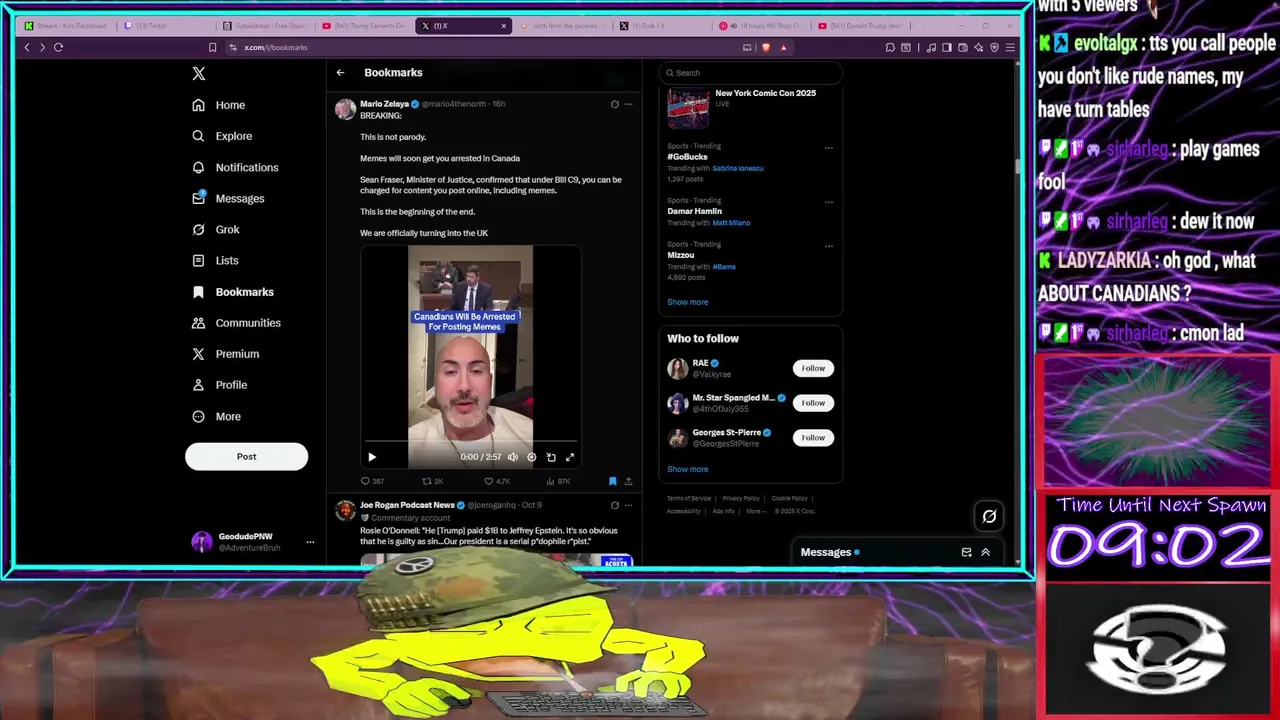Switch to Kick Dashboard tab

click(65, 26)
